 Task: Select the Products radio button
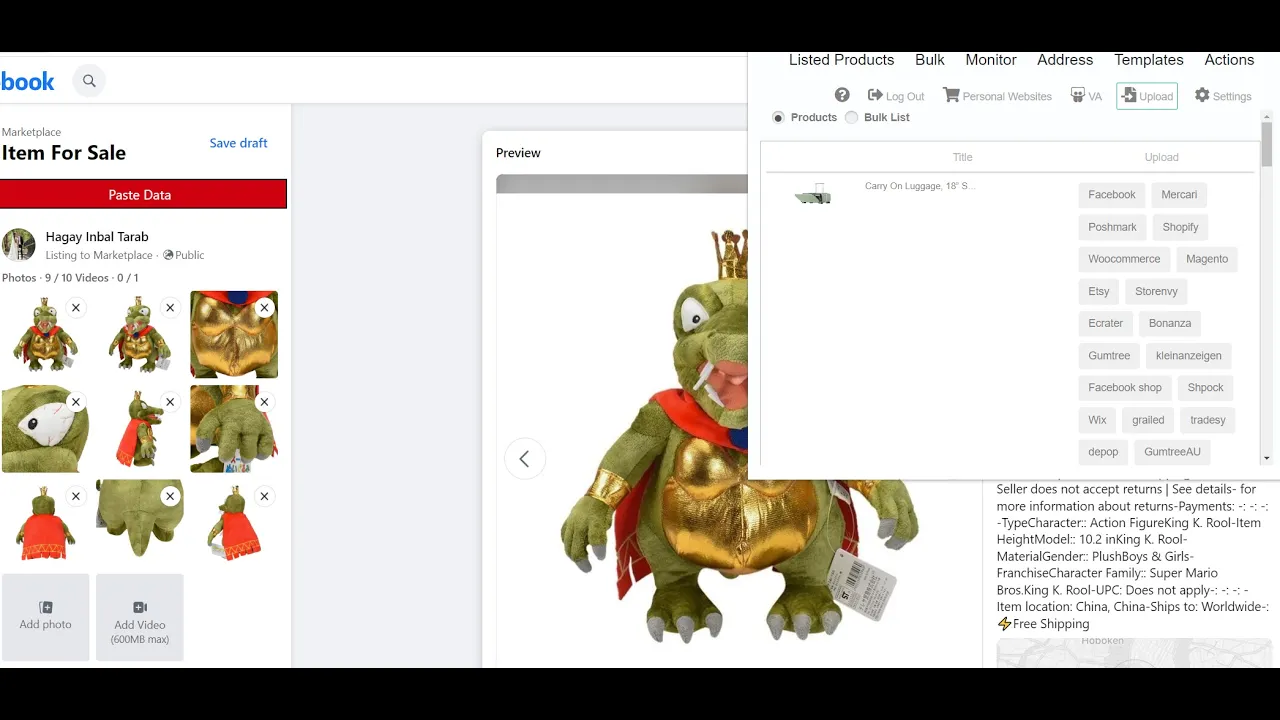(x=778, y=117)
